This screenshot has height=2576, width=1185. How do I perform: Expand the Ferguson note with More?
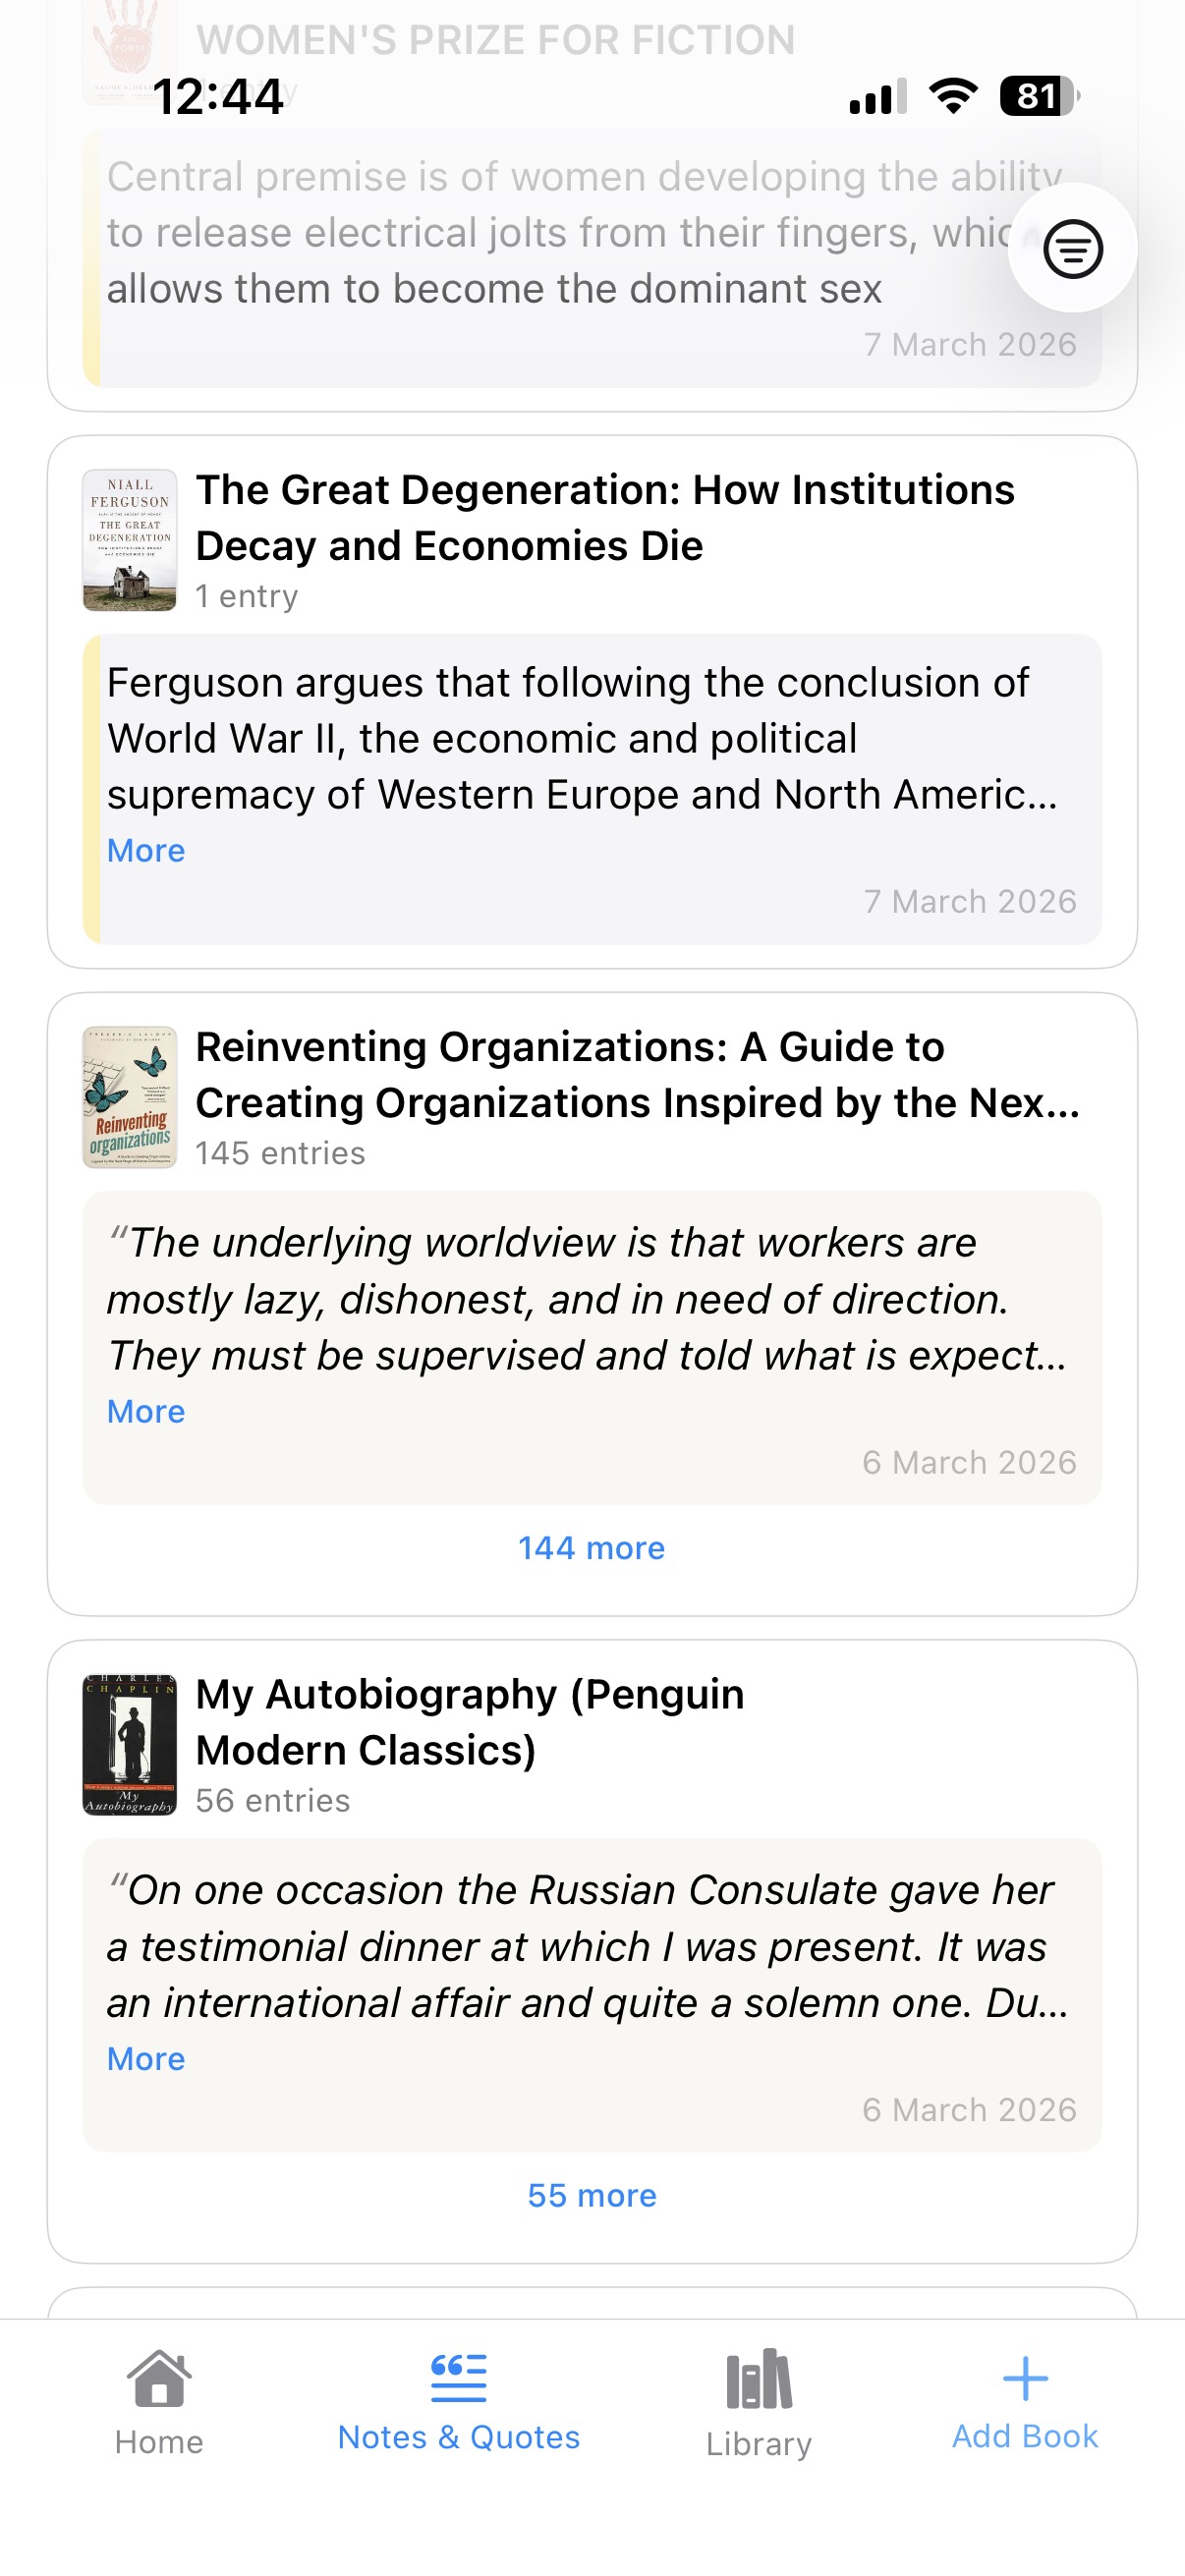click(146, 851)
